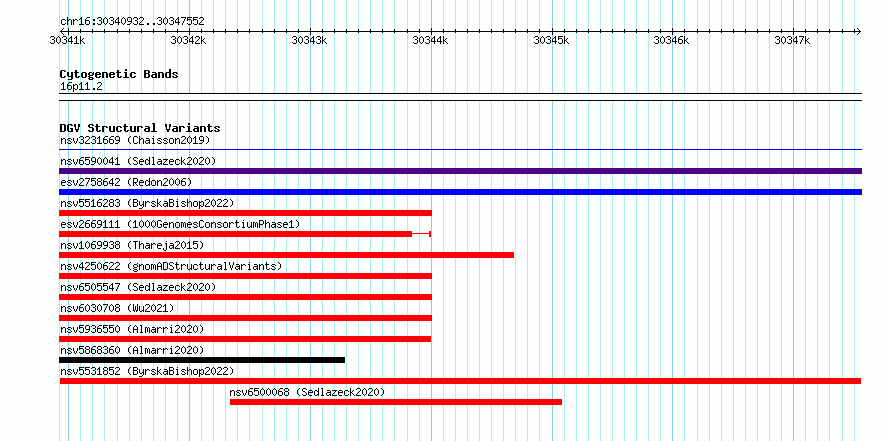Select the purple bar below nsv6590041
Screen dimensions: 890x441
(x=460, y=171)
